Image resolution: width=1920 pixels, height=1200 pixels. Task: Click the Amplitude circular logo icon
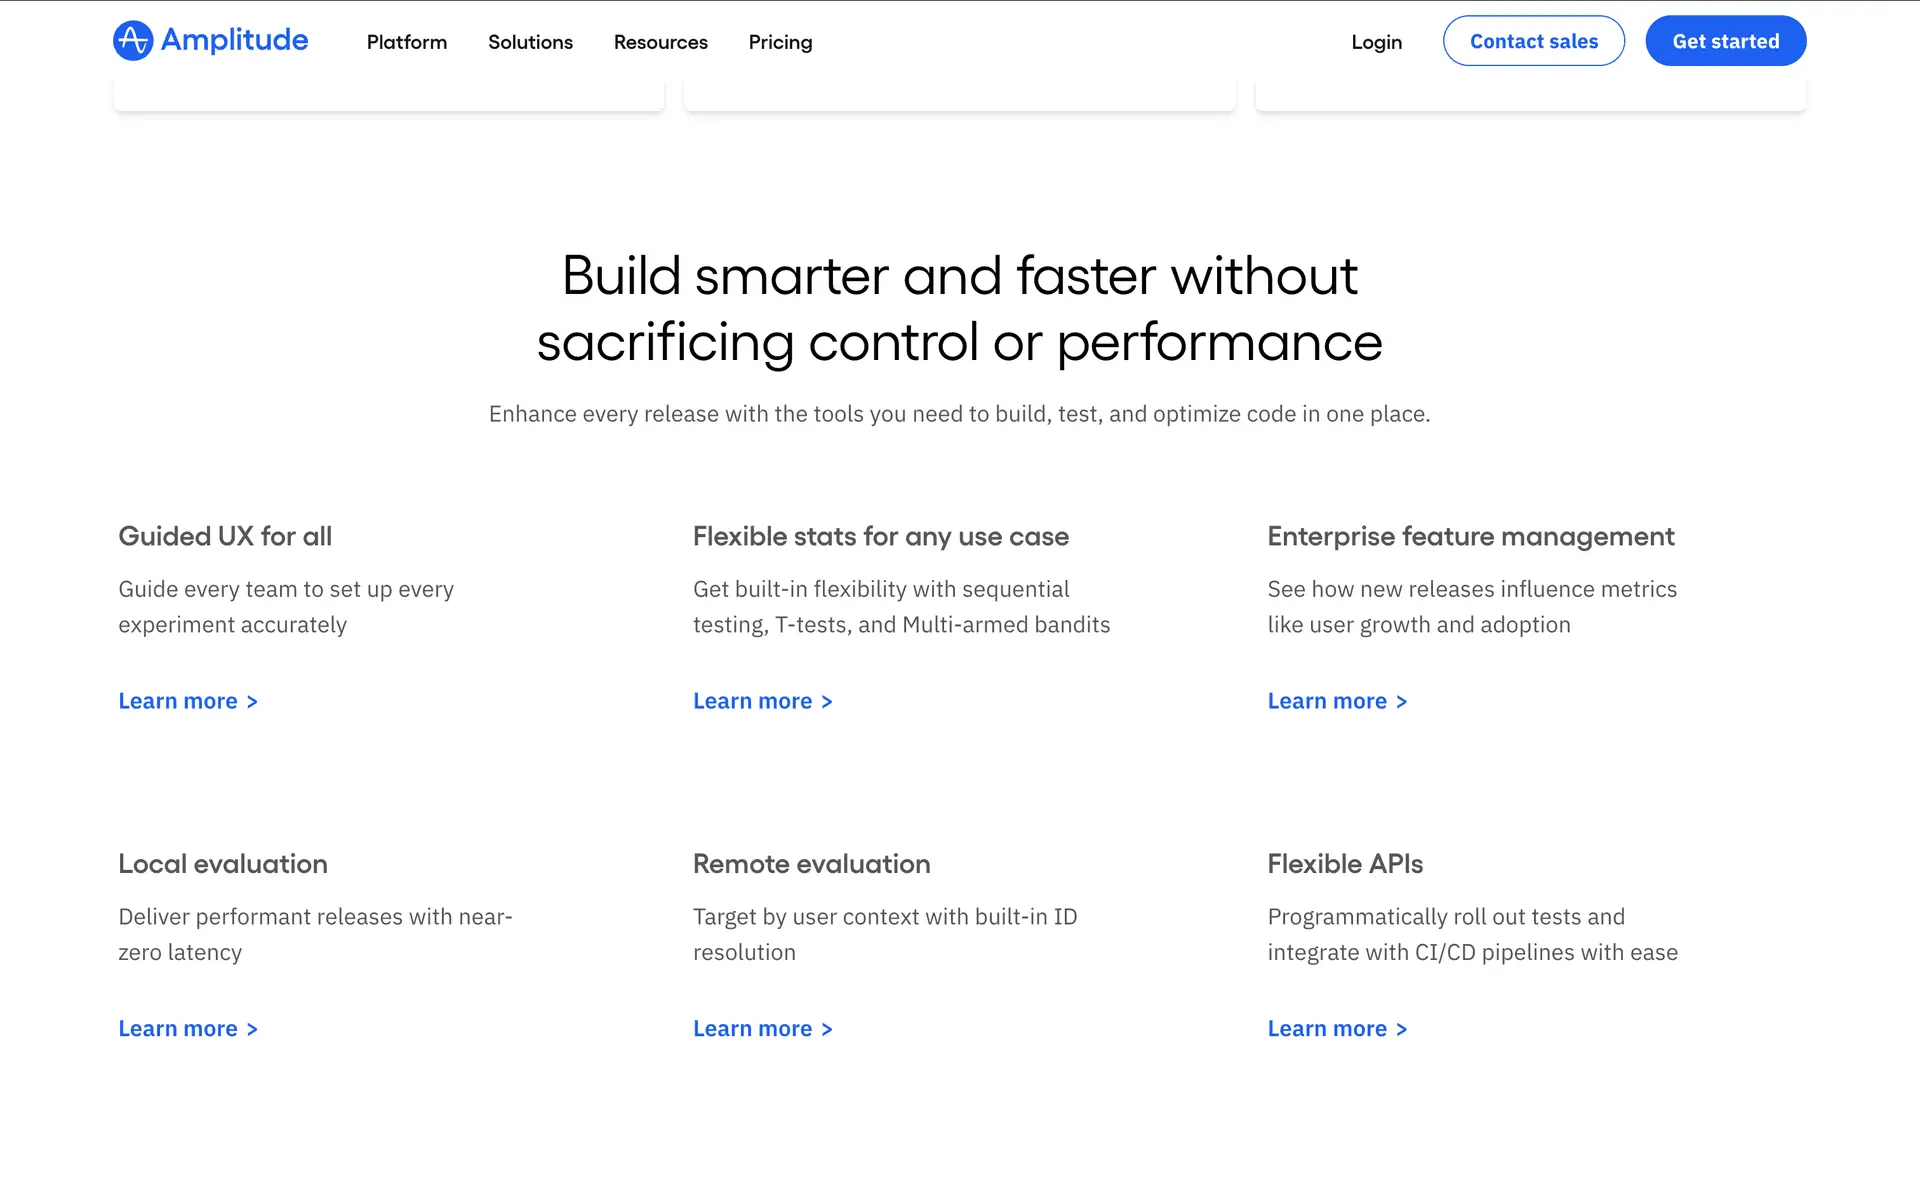coord(133,41)
